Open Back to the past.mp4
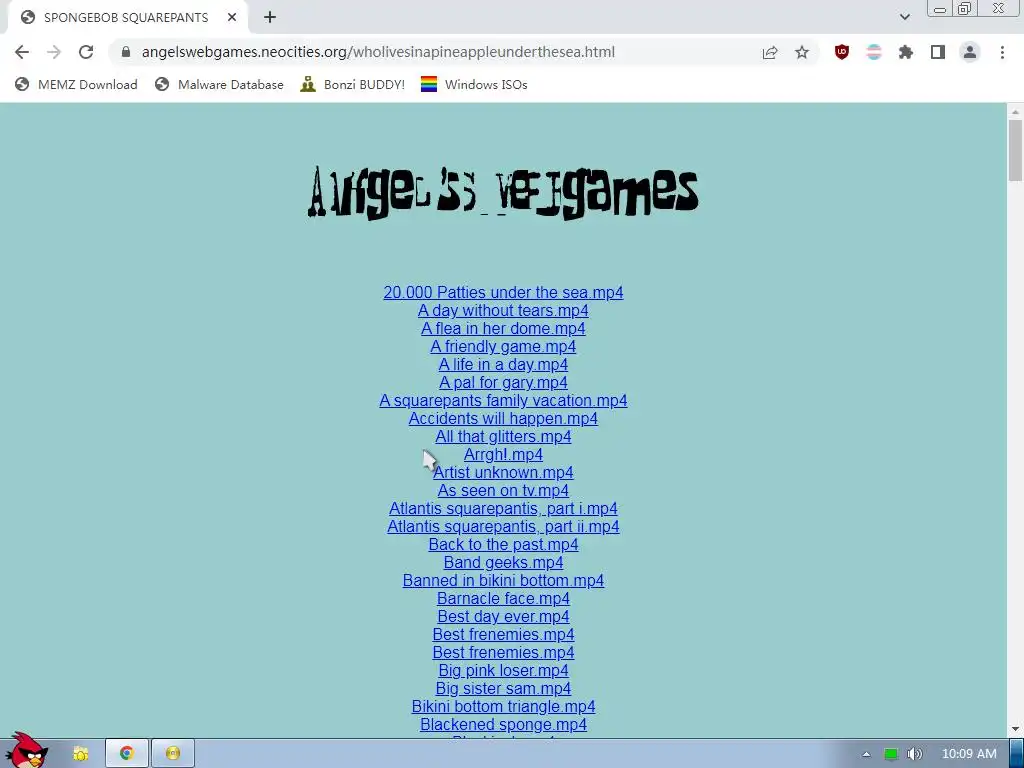Screen dimensions: 1024x768 tap(503, 545)
